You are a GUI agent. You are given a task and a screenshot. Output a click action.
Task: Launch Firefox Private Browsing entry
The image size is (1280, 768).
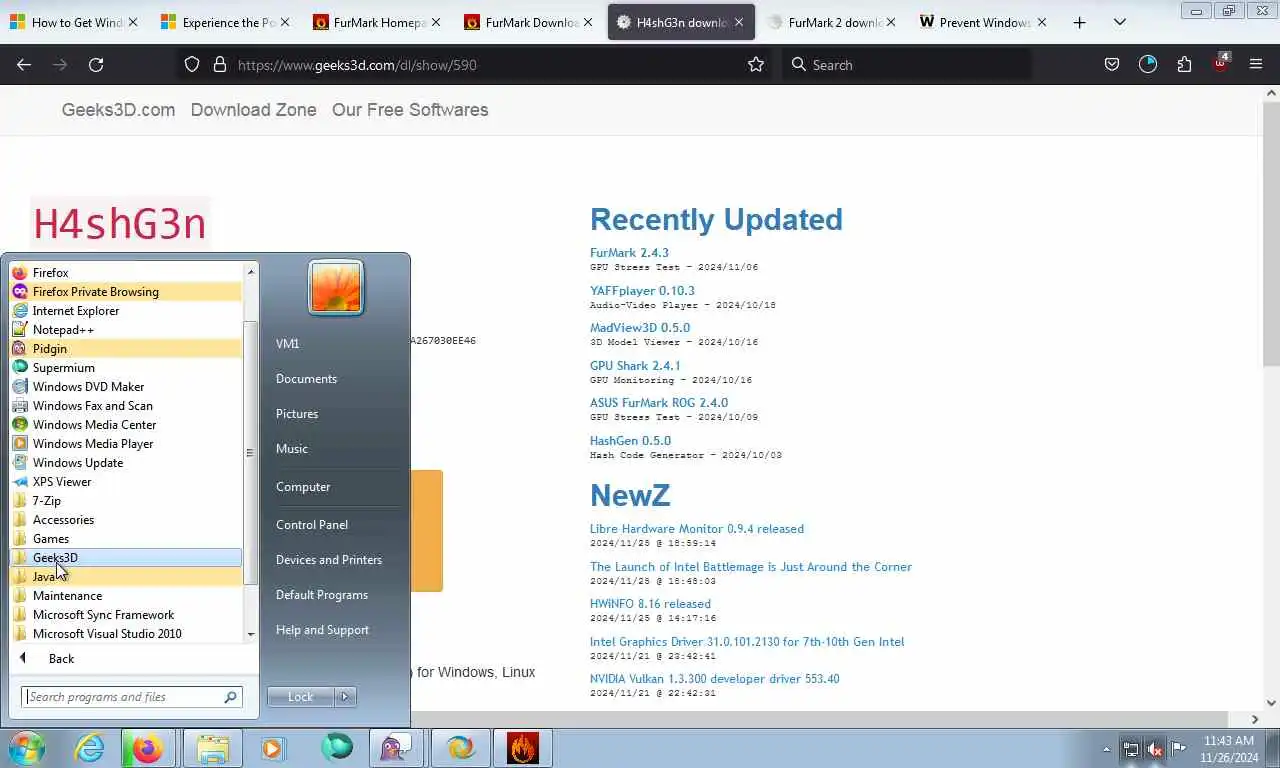(x=125, y=292)
